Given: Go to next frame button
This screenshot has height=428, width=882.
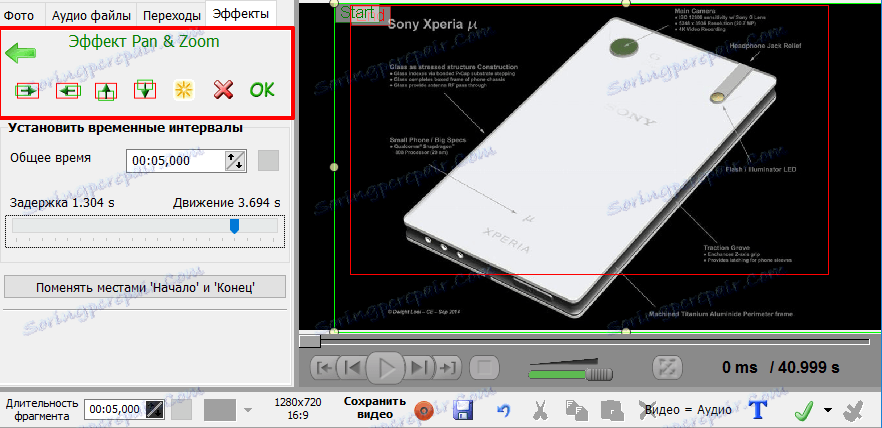Looking at the screenshot, I should point(419,368).
